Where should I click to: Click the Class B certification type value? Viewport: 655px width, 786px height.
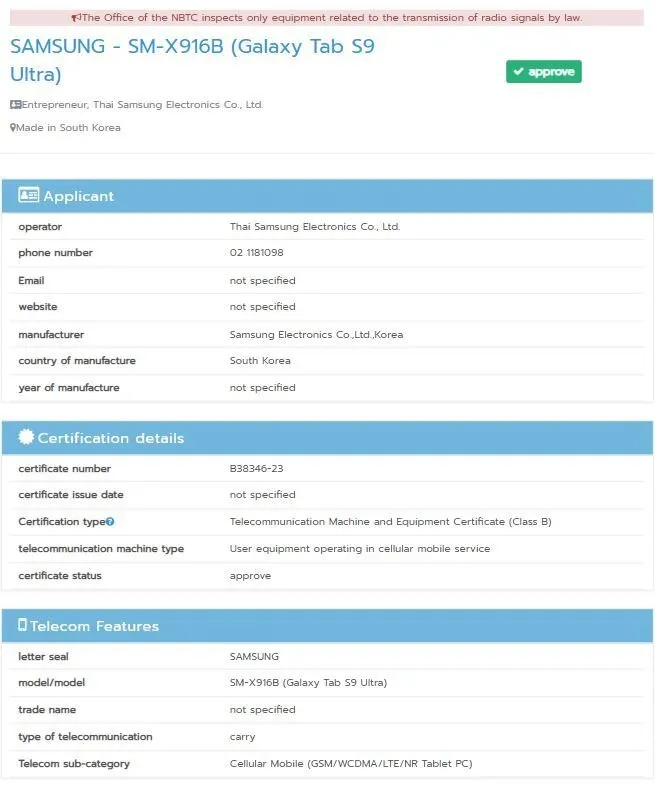coord(390,522)
